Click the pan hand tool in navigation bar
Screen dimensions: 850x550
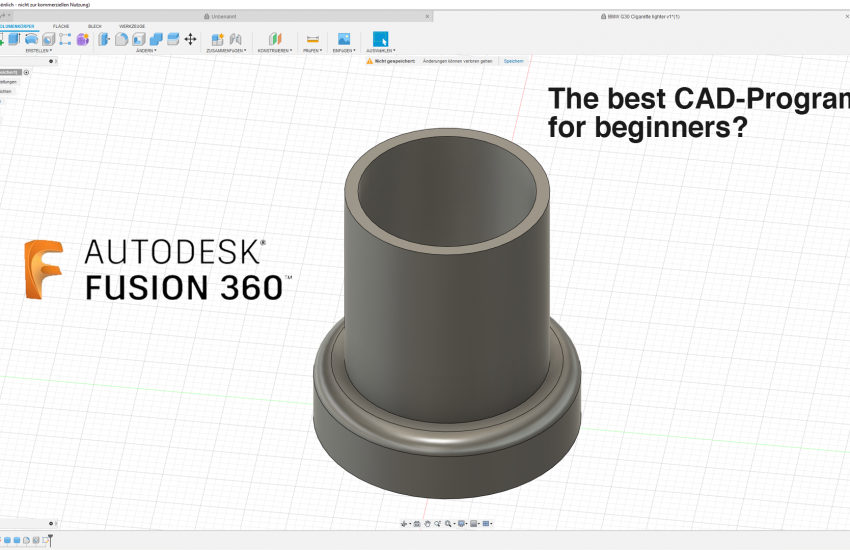click(427, 523)
